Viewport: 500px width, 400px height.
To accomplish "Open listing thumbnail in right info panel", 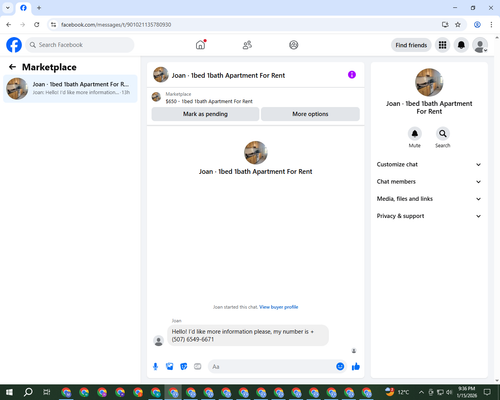I will pos(429,82).
